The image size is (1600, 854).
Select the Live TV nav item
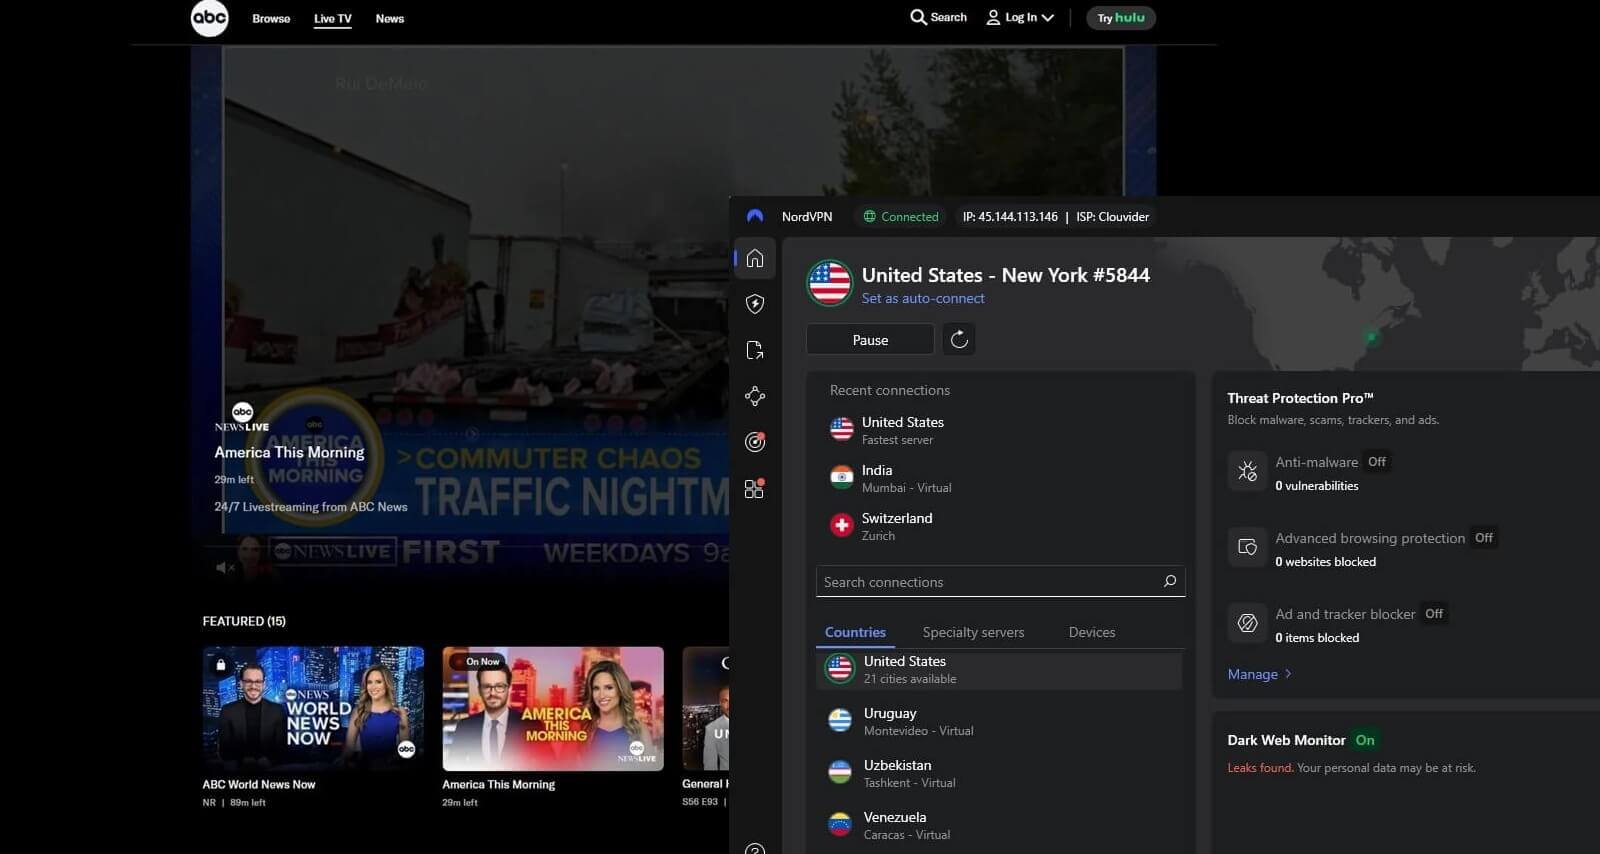(332, 19)
